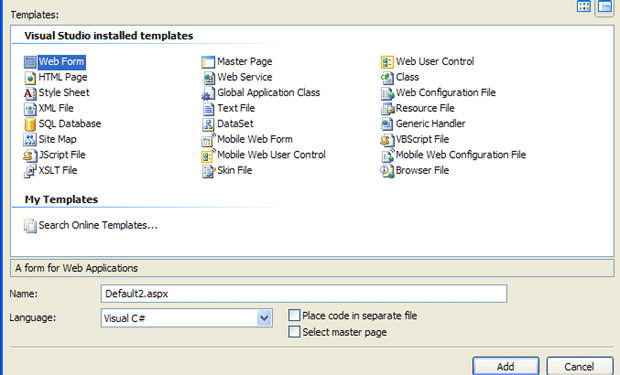
Task: Select the Mobile Web Form icon
Action: tap(208, 140)
